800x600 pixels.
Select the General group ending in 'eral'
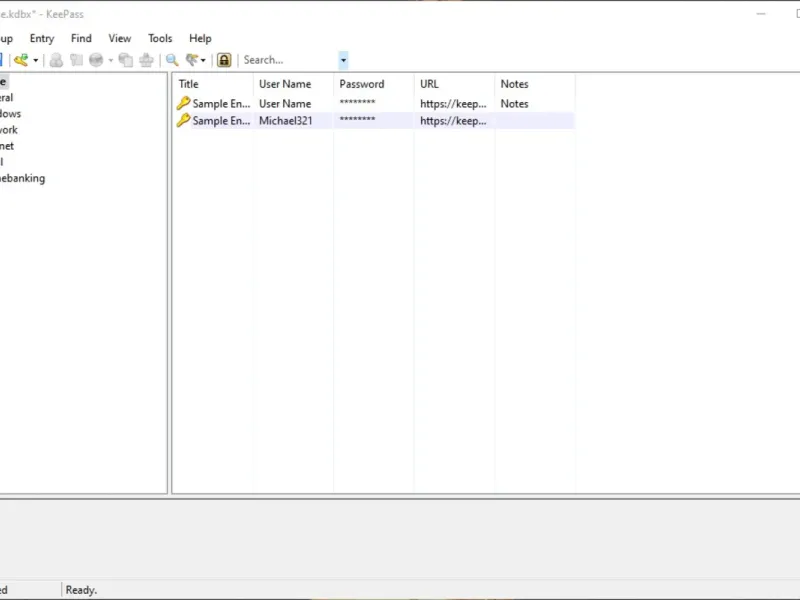click(x=7, y=97)
